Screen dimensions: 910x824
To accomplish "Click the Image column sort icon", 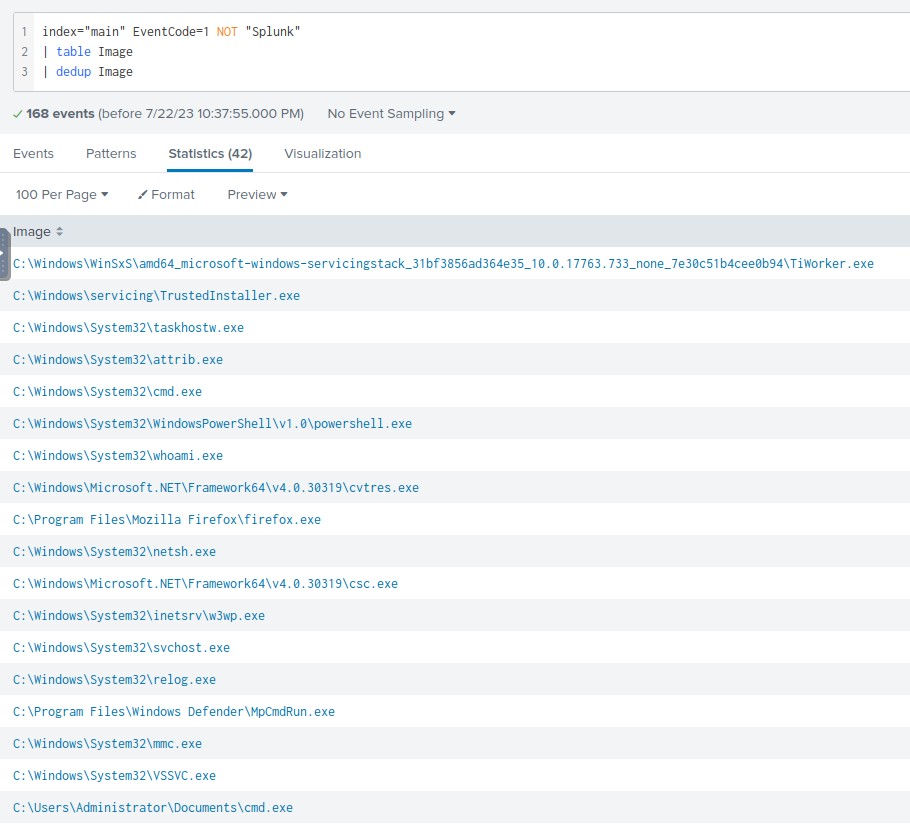I will (59, 232).
